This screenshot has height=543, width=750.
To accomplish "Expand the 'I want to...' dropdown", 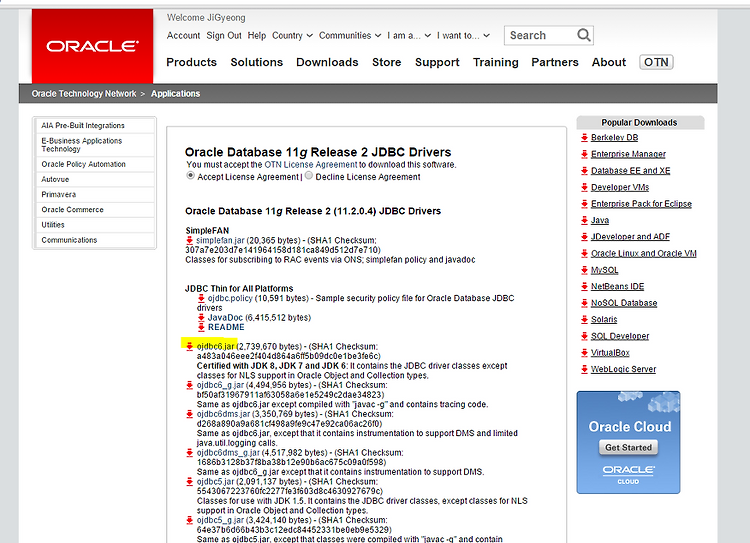I will coord(463,35).
